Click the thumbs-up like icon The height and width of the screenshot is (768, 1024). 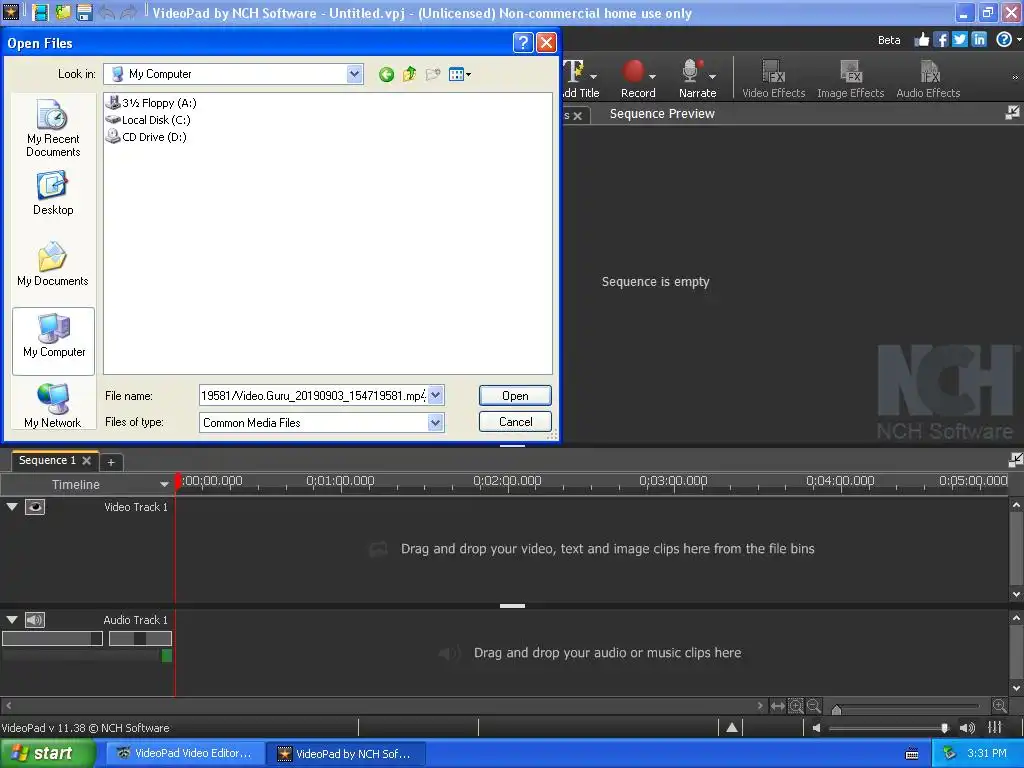[x=921, y=40]
